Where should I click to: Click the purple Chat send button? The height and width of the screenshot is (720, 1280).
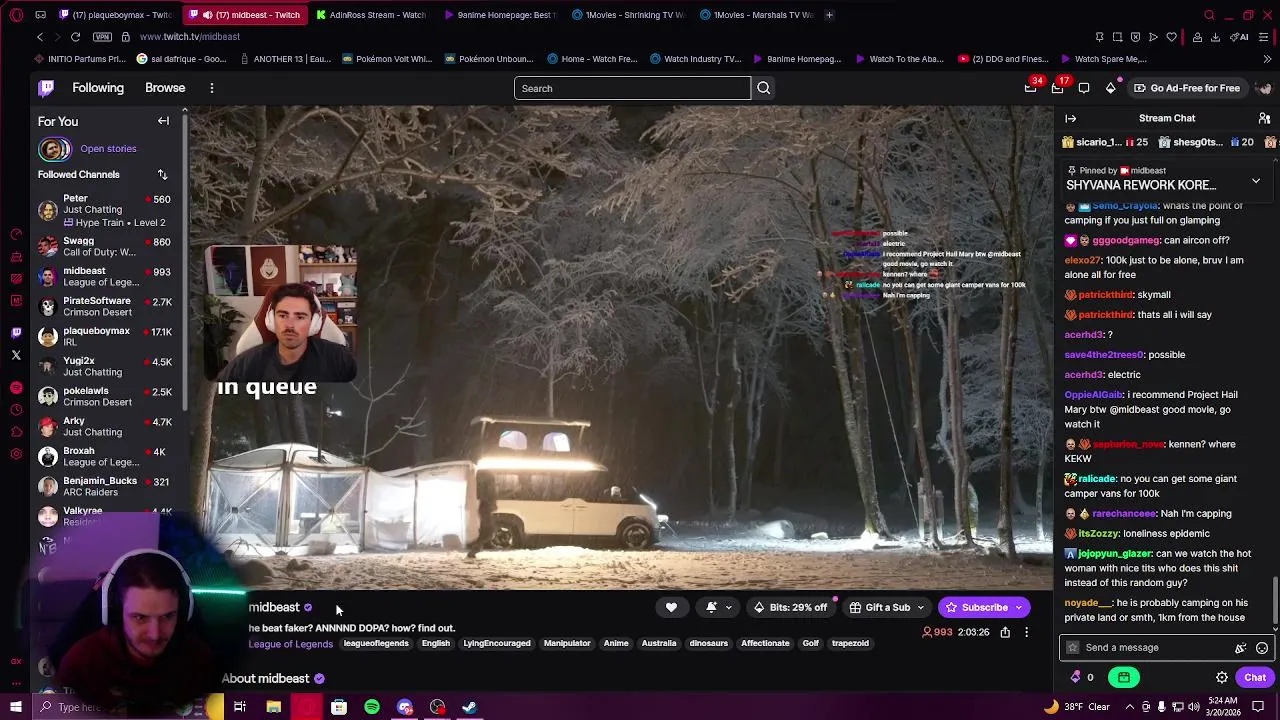click(1254, 677)
